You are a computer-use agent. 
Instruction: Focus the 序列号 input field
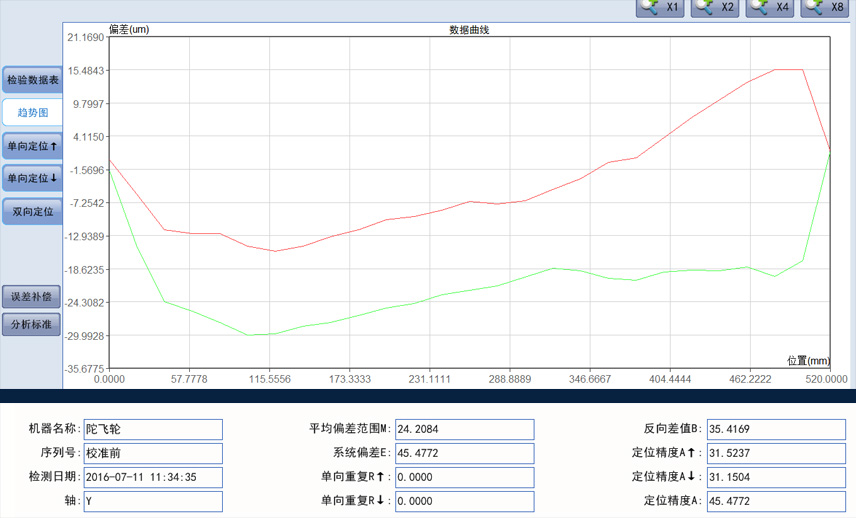[x=152, y=453]
